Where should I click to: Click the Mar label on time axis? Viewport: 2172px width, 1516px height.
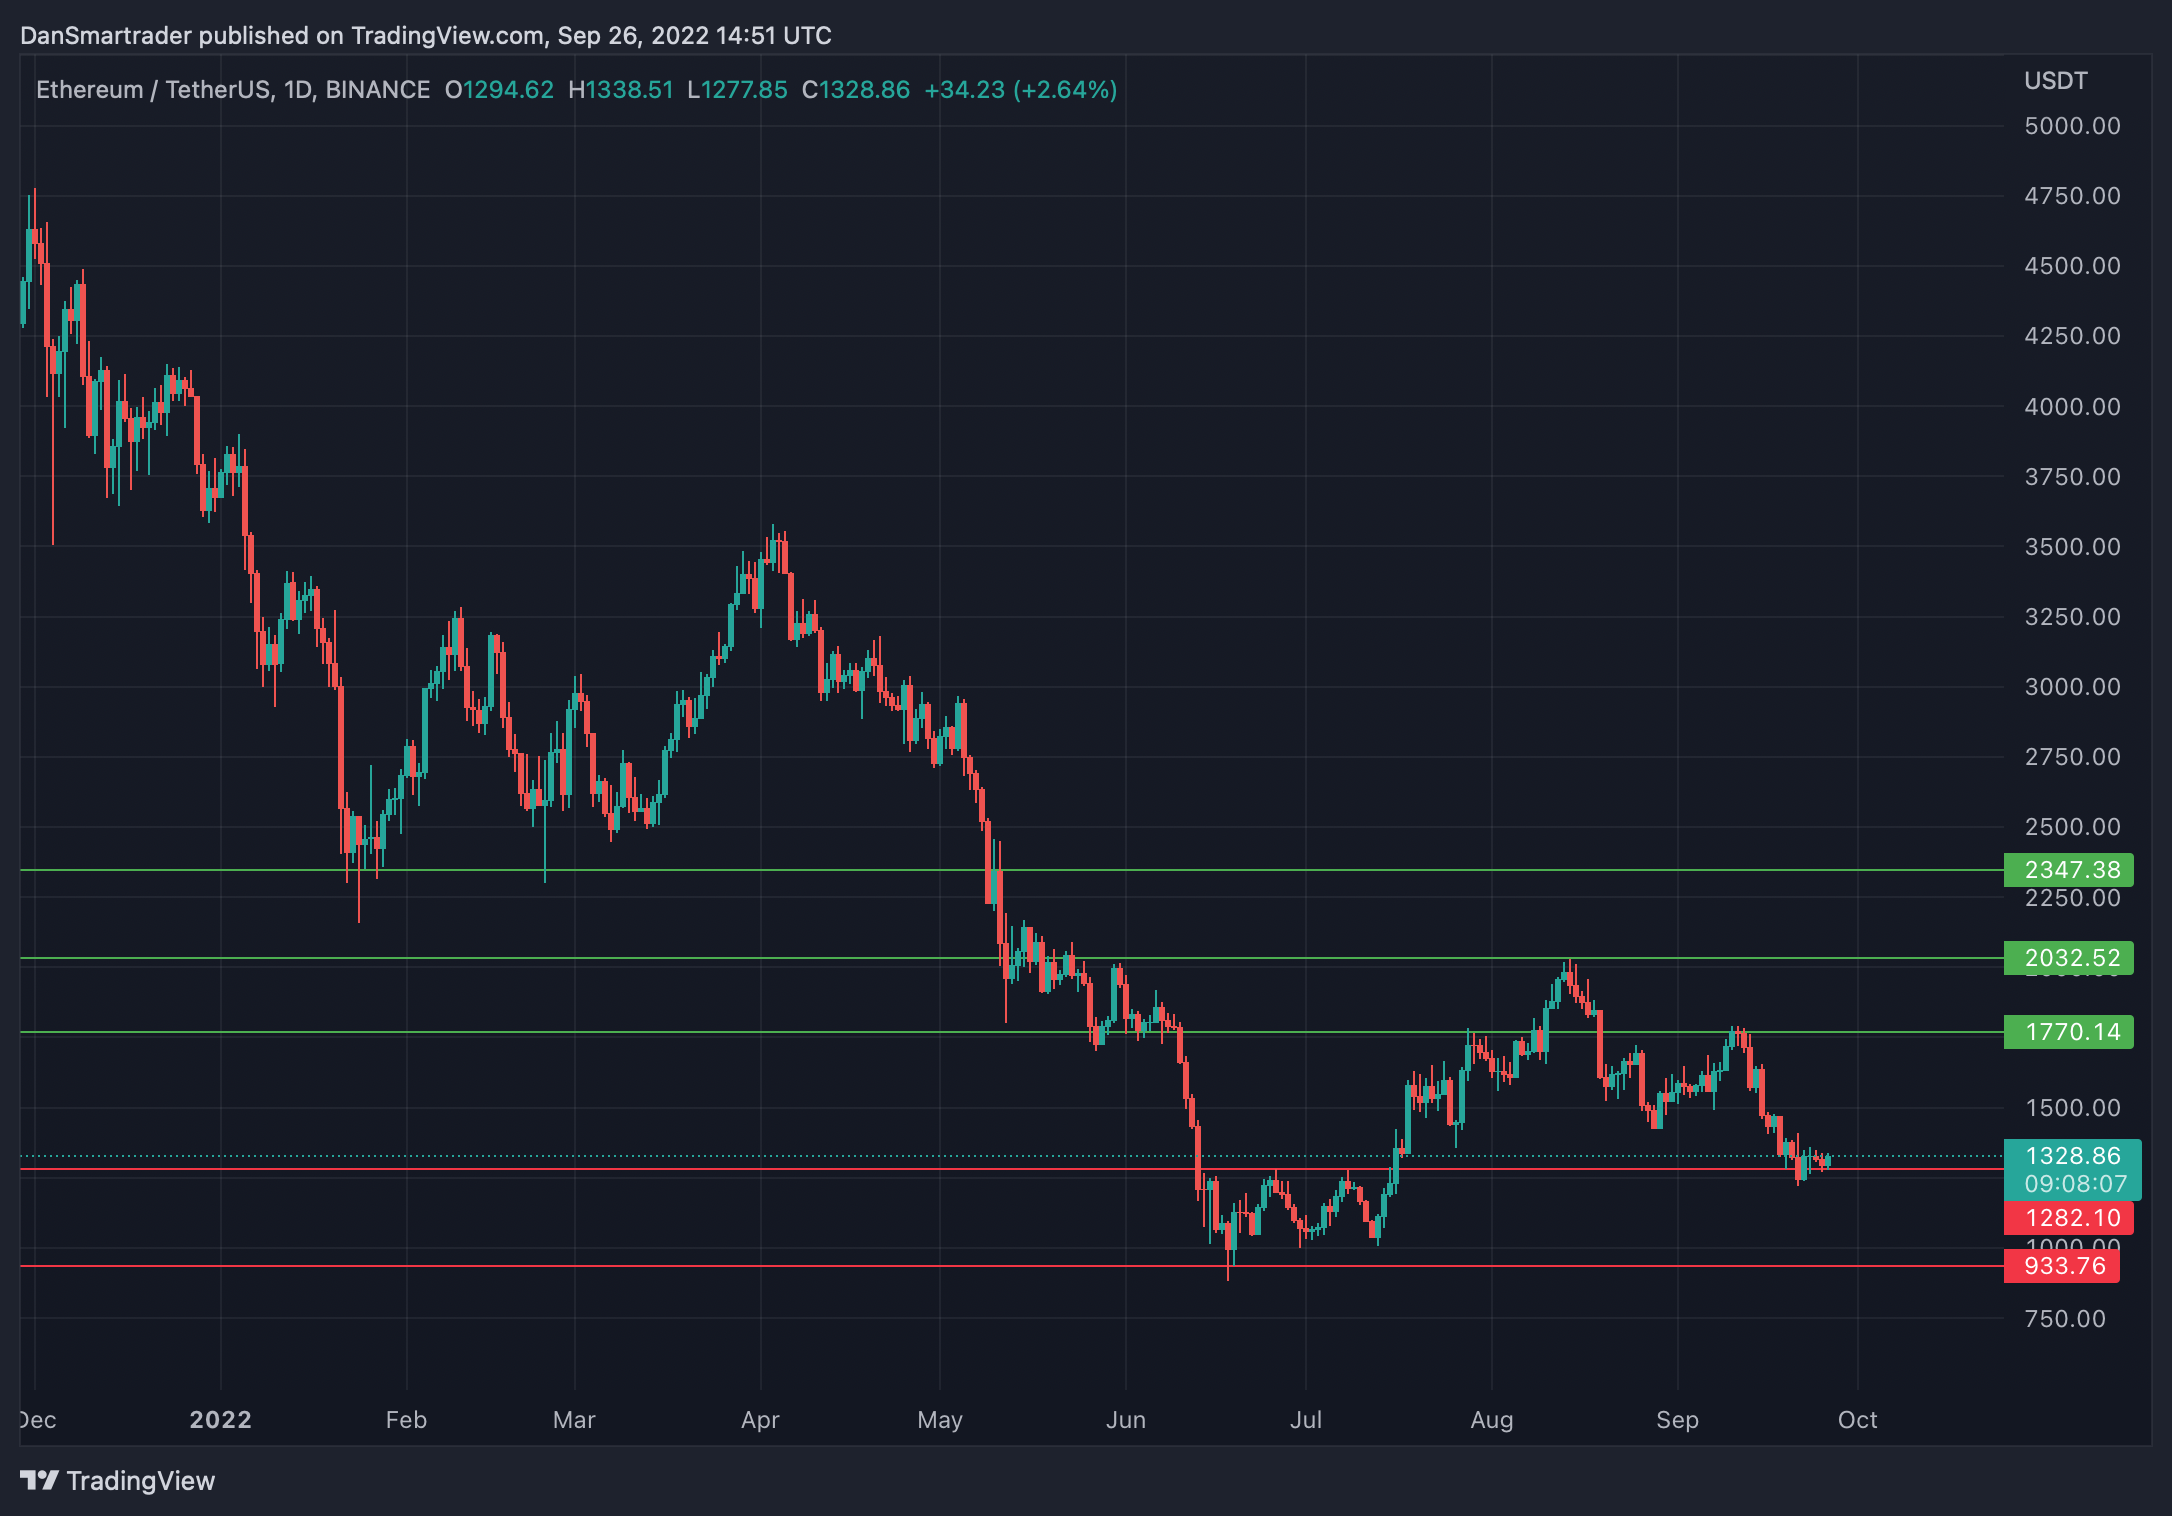pos(574,1420)
